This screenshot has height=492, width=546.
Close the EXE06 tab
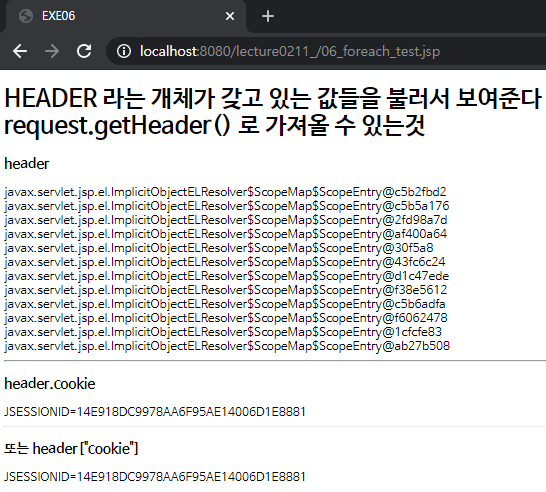click(x=230, y=16)
